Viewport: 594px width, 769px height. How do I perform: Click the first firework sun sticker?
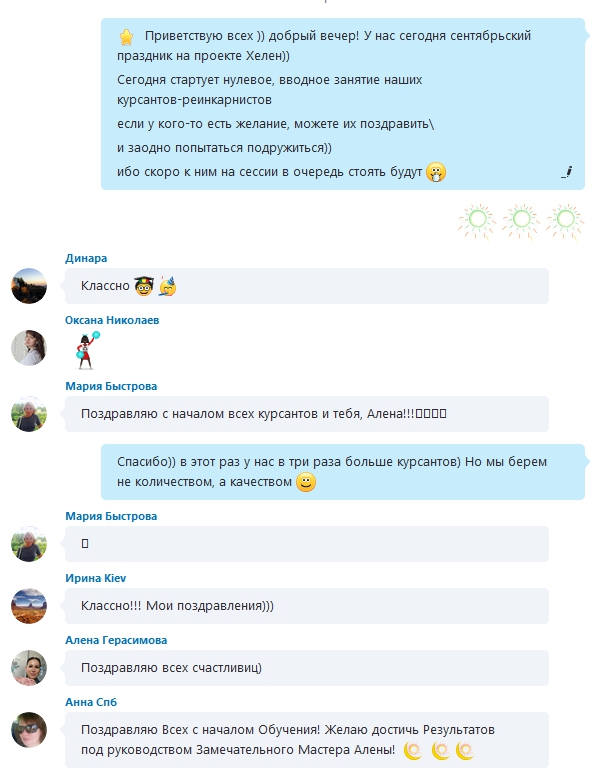pyautogui.click(x=477, y=222)
